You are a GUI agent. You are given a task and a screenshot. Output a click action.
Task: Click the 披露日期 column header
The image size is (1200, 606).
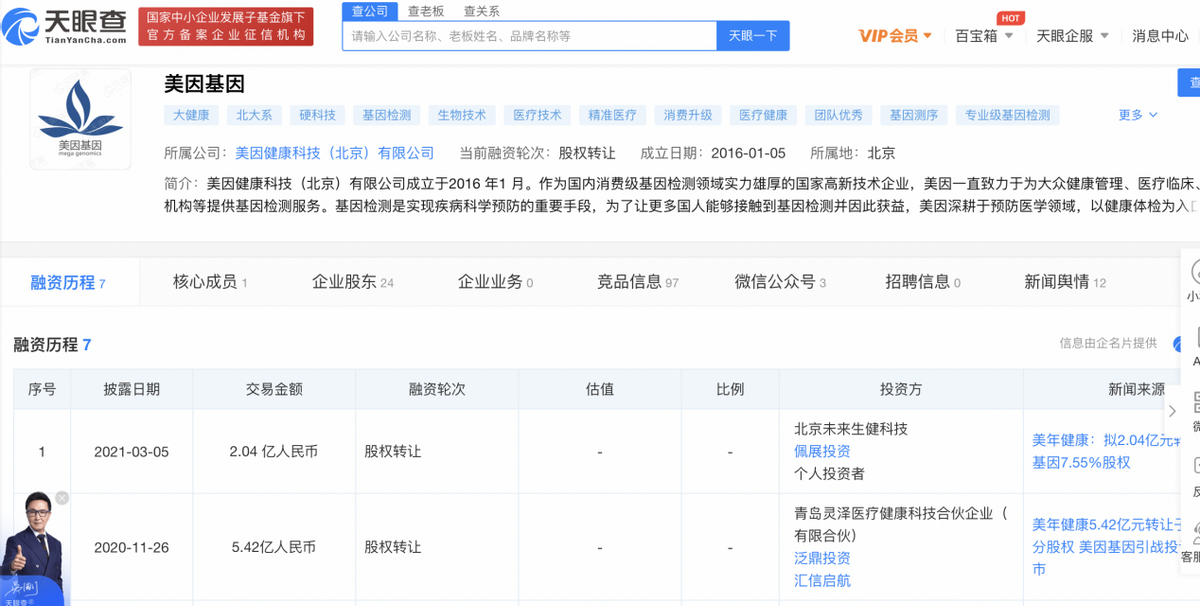pos(132,389)
